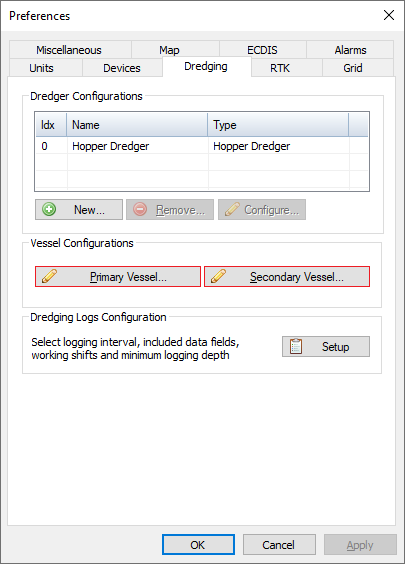Open the RTK tab

coord(280,68)
